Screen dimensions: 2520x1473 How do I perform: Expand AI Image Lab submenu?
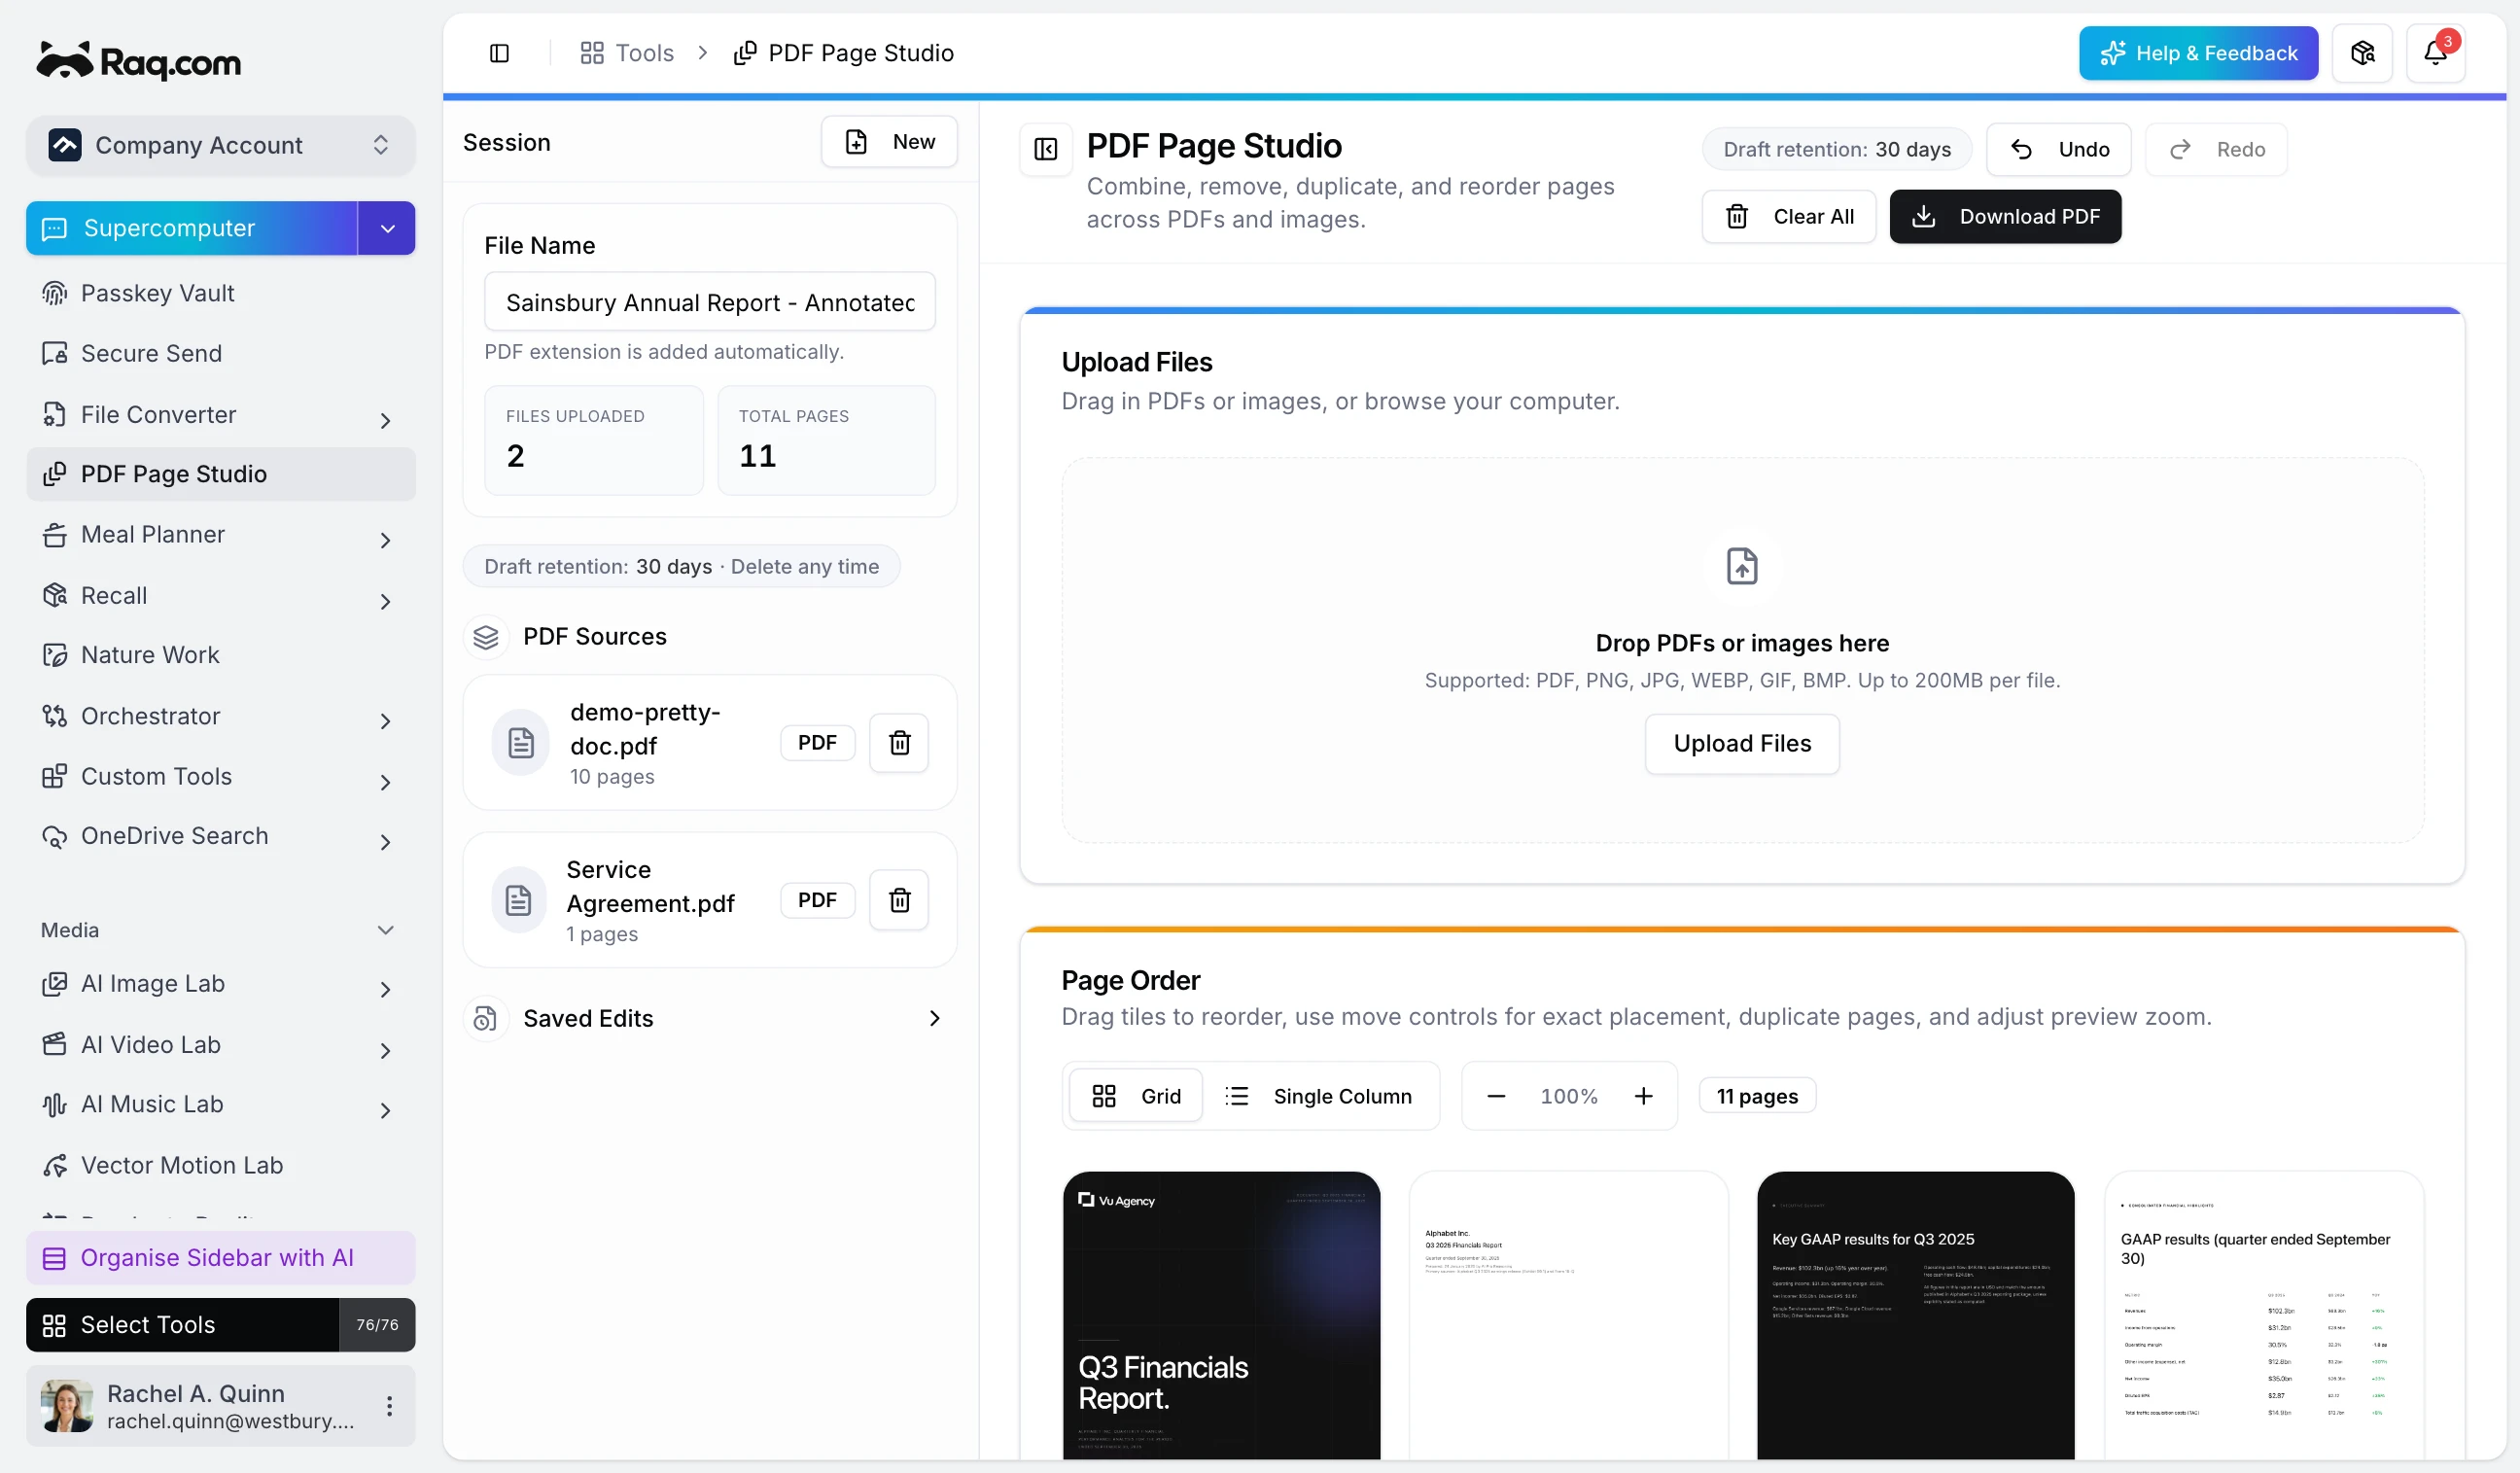pyautogui.click(x=385, y=990)
